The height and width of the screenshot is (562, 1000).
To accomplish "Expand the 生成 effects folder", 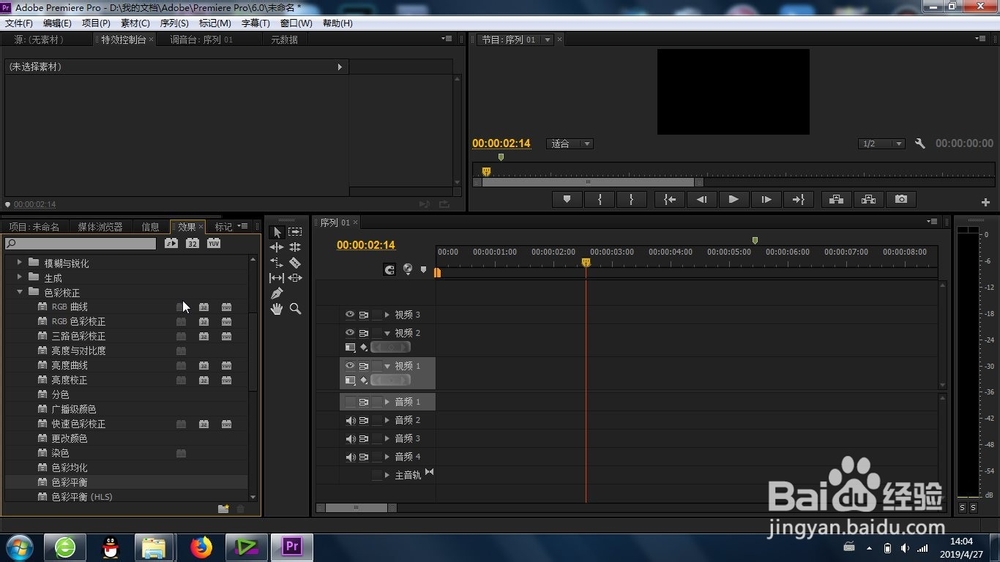I will pos(19,277).
